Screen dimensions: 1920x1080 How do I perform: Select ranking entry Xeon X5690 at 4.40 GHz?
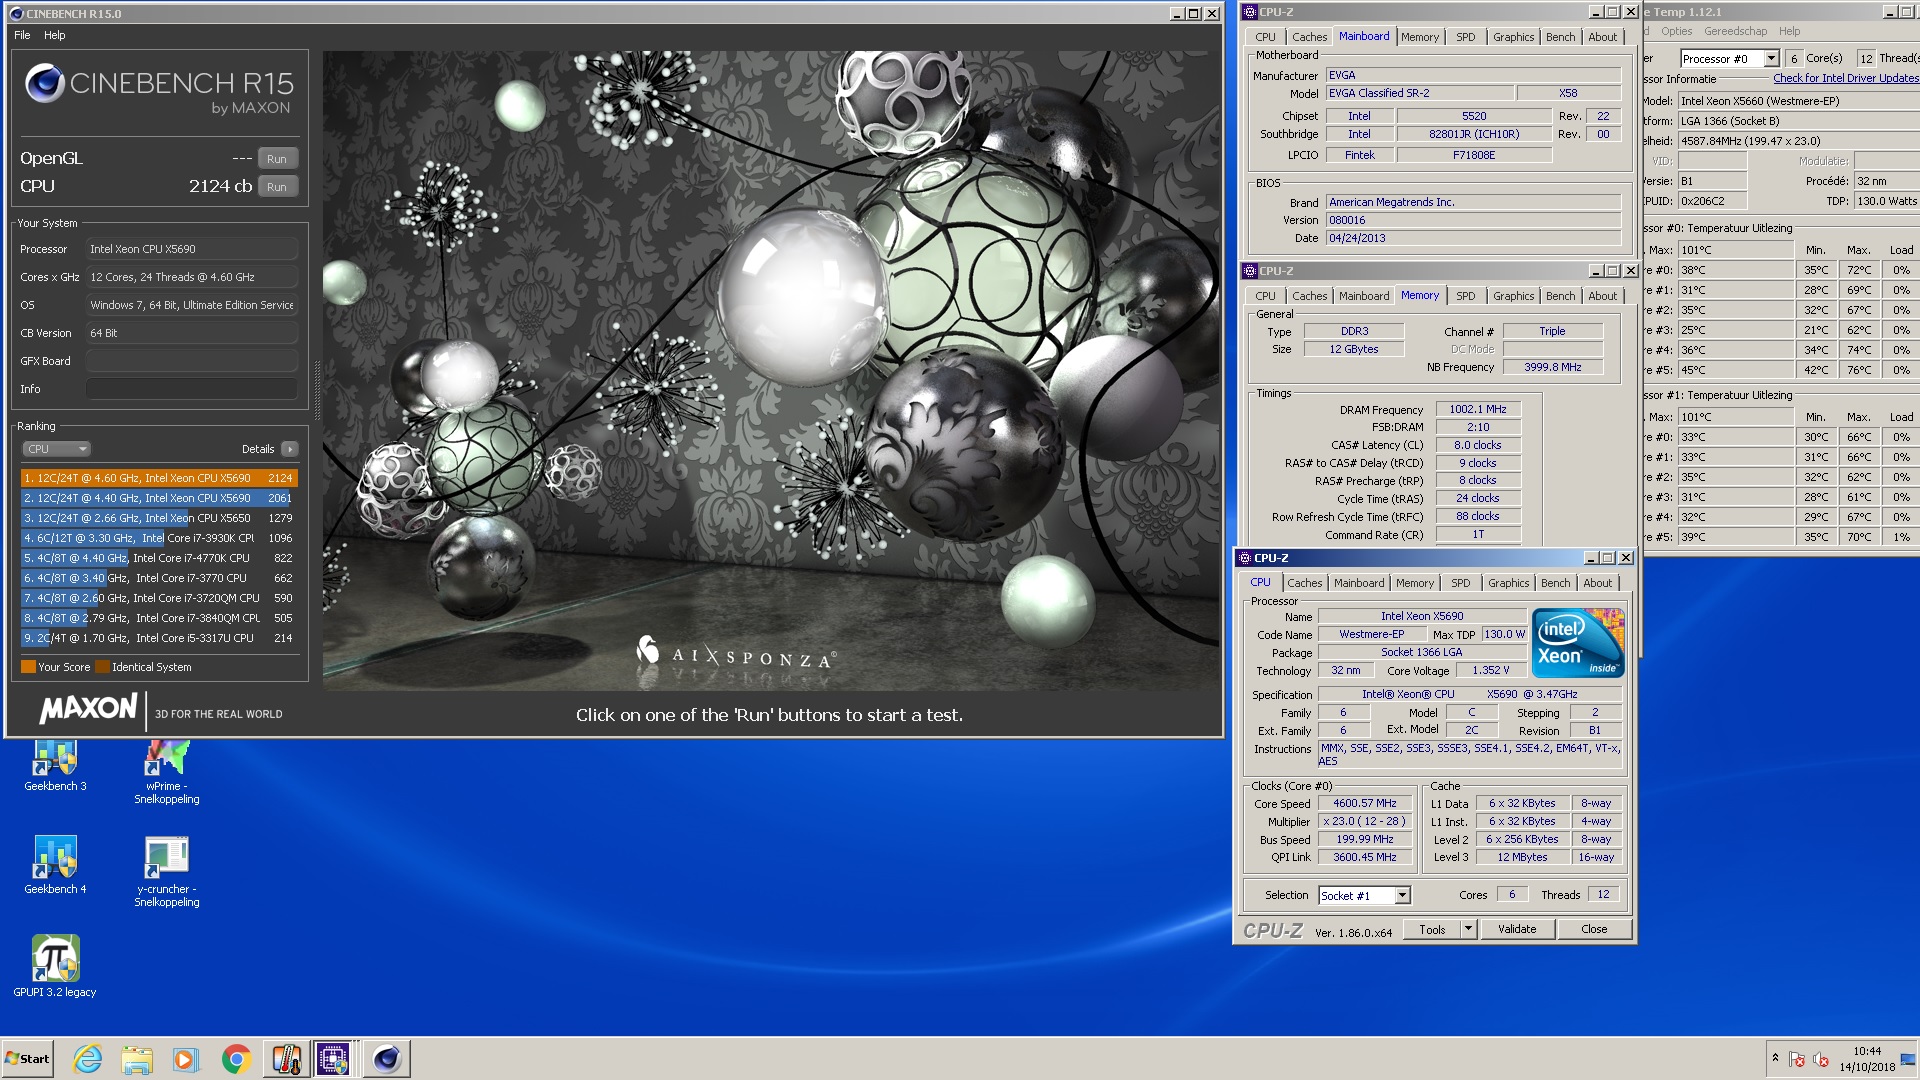pos(158,498)
